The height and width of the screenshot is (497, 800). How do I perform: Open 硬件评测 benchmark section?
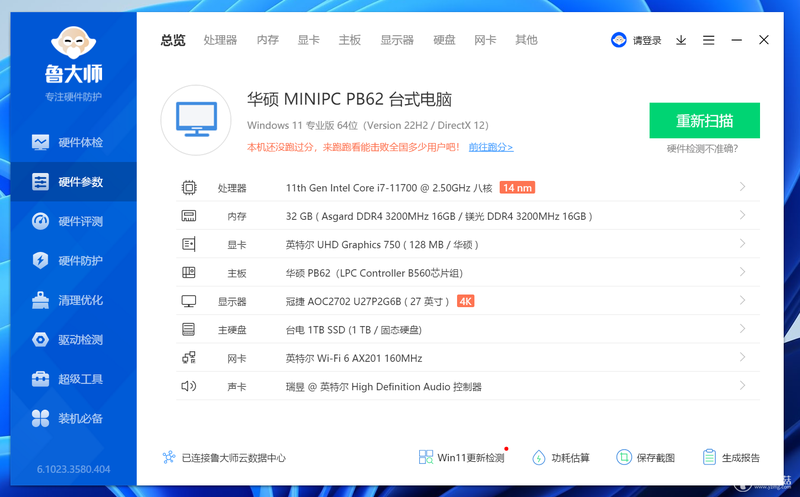[73, 221]
